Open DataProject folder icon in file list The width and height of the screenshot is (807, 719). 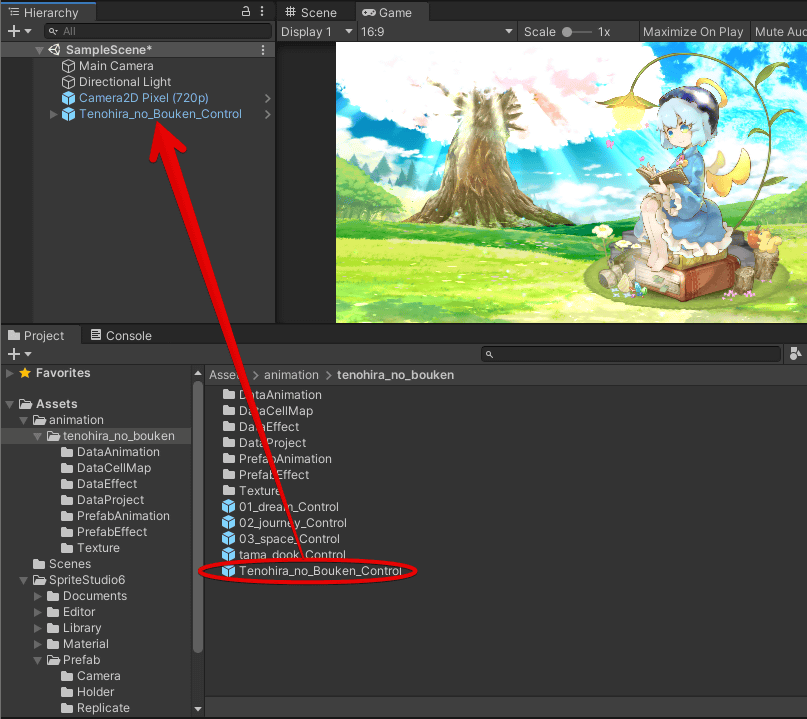point(229,442)
